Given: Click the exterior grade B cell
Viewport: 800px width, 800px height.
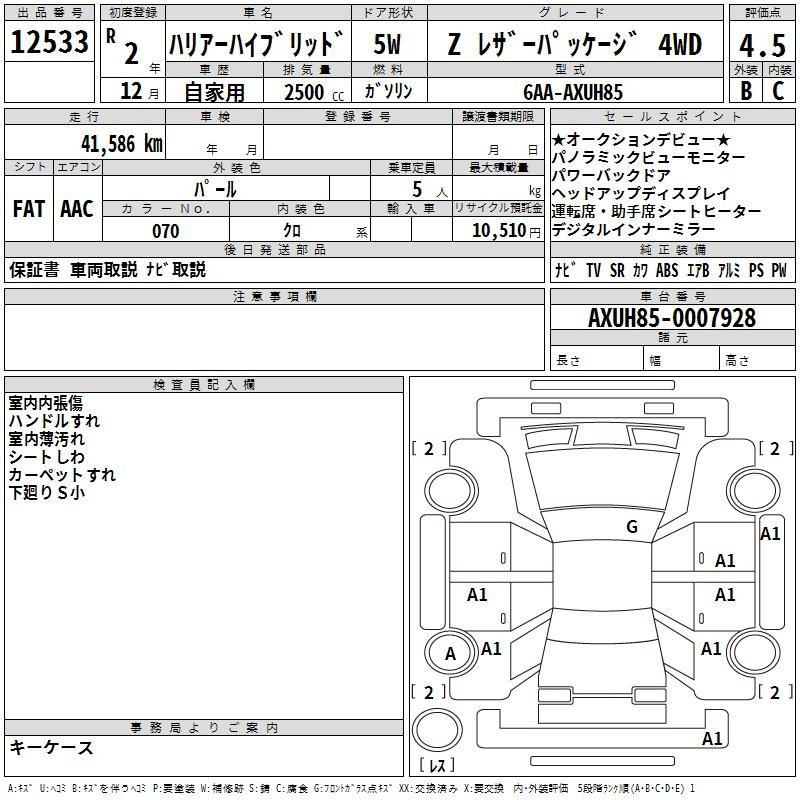Looking at the screenshot, I should click(745, 90).
